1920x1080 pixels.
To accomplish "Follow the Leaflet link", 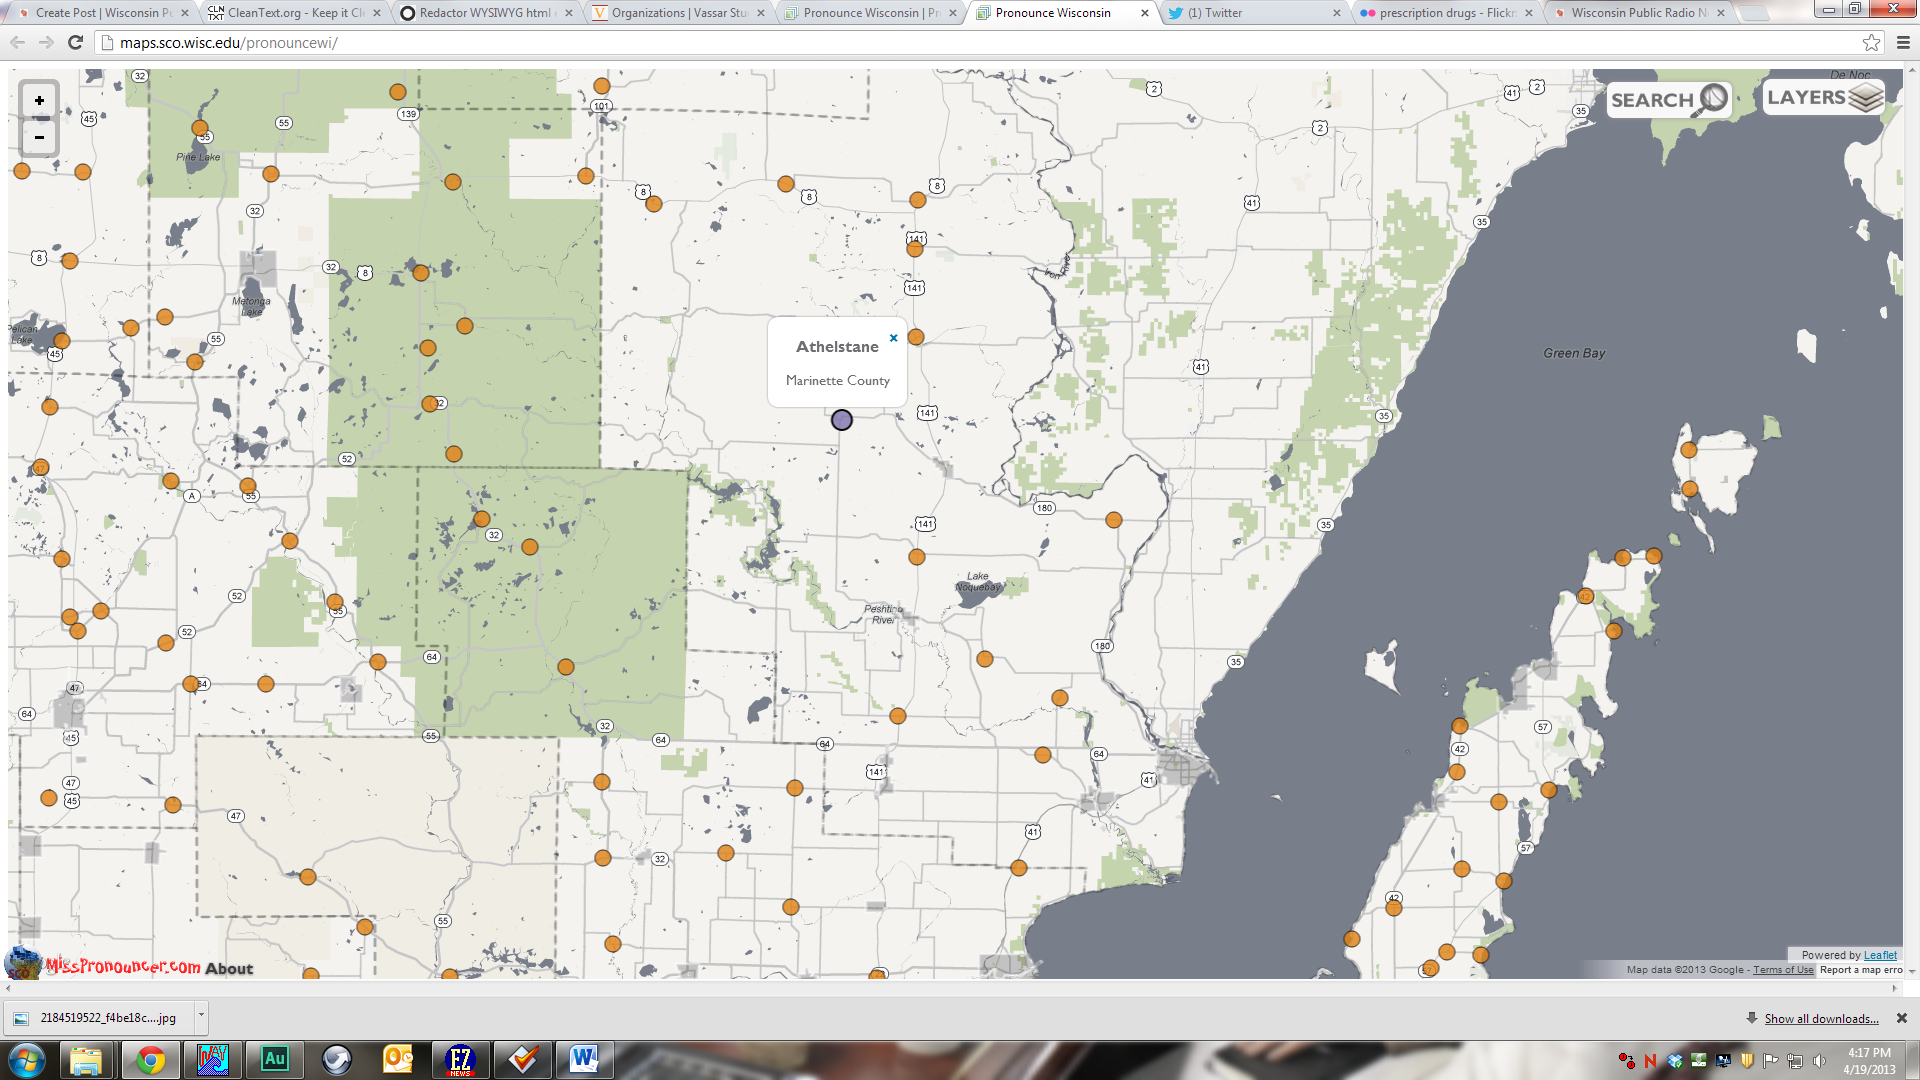I will pyautogui.click(x=1880, y=955).
